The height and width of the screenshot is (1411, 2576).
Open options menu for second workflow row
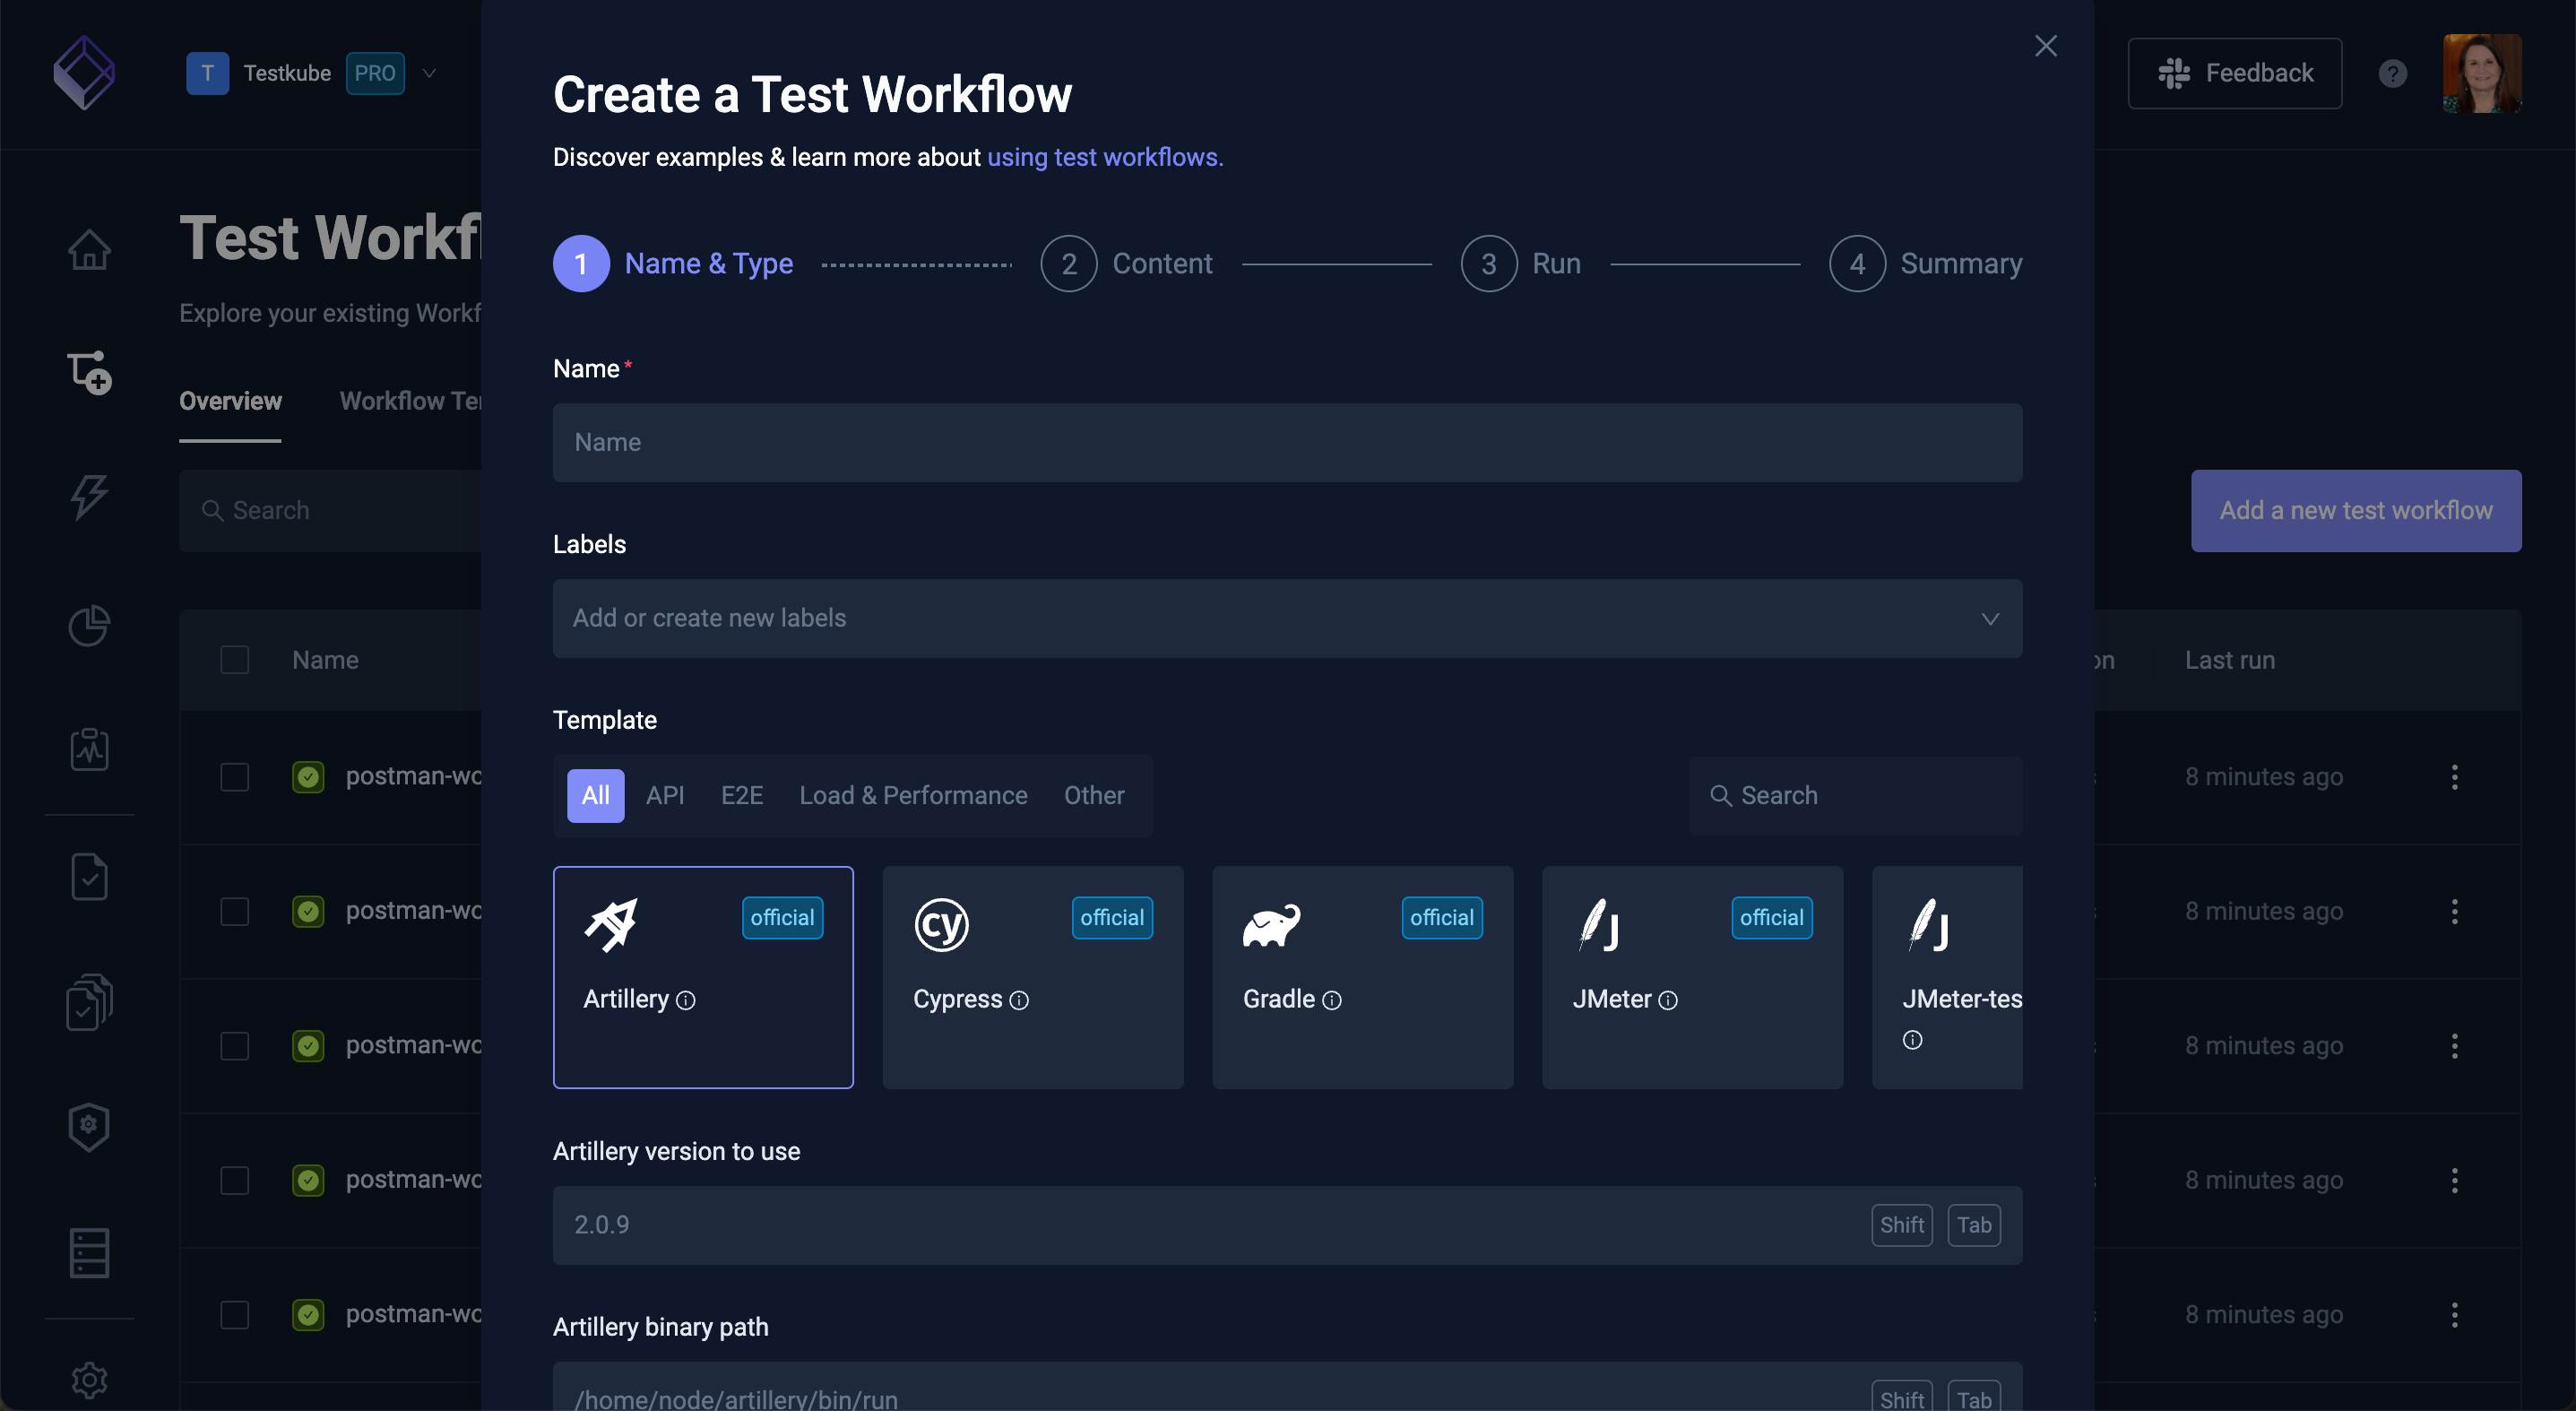pos(2454,911)
